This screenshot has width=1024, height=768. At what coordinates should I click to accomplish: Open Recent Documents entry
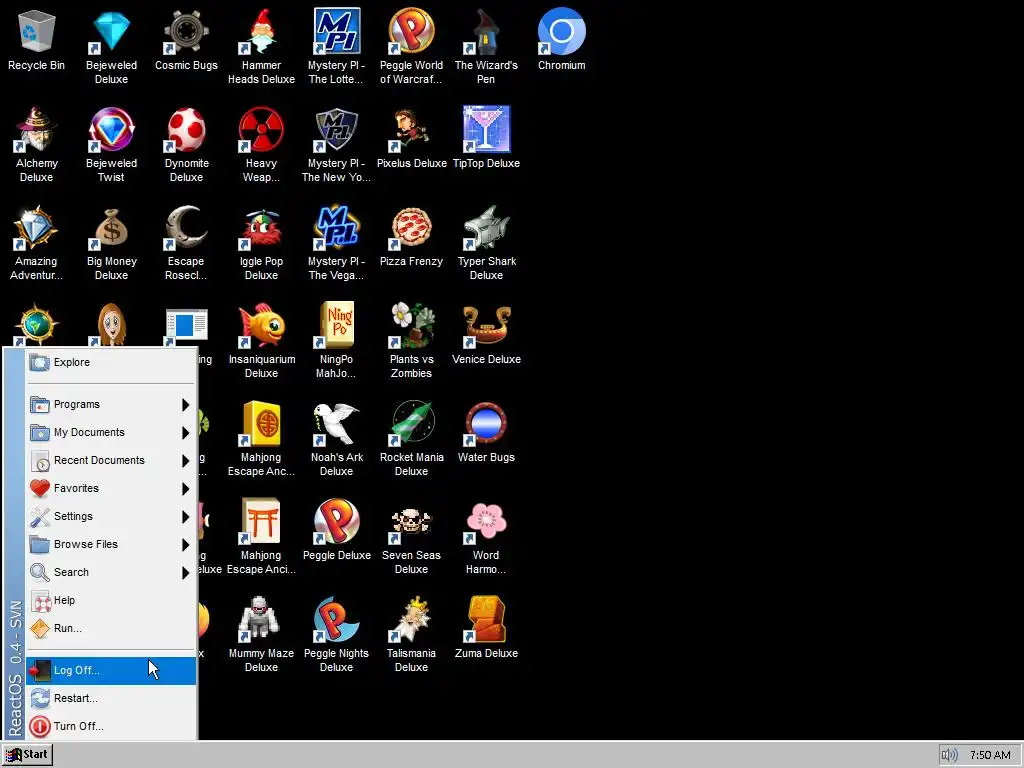[x=111, y=460]
